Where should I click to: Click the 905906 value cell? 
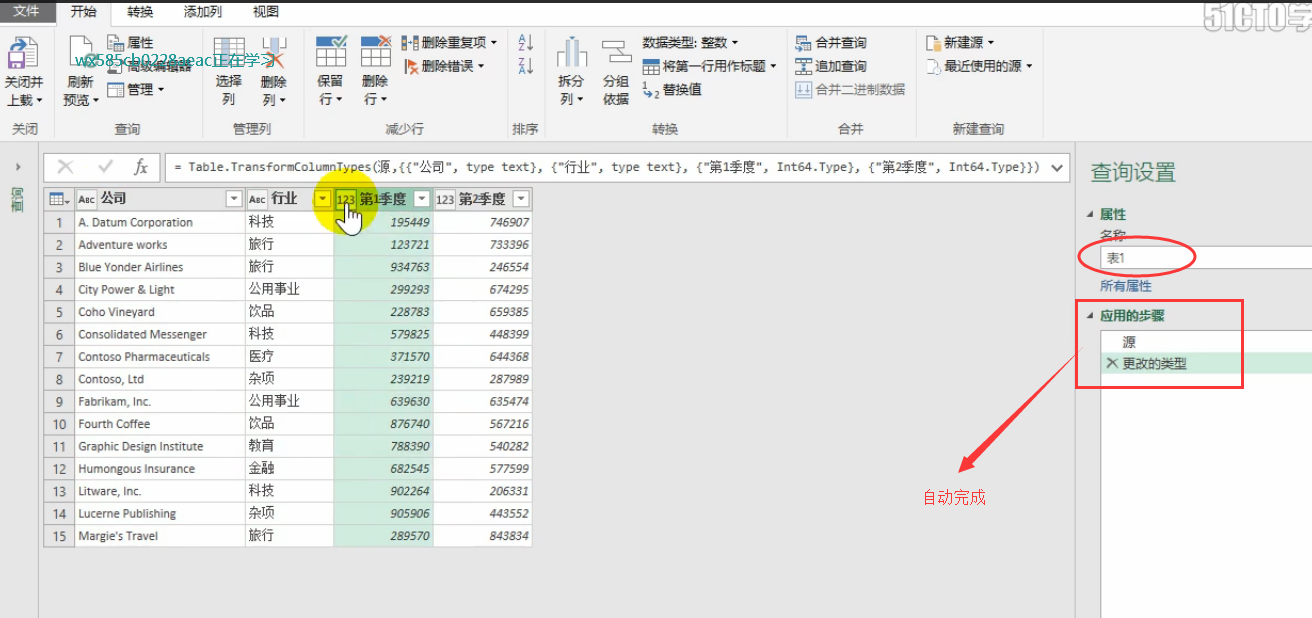383,514
